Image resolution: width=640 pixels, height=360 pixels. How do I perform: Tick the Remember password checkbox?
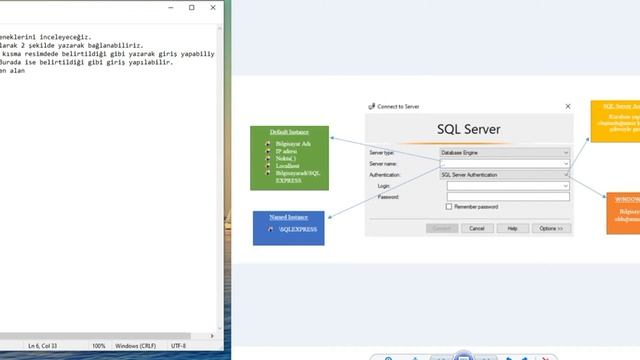point(449,207)
